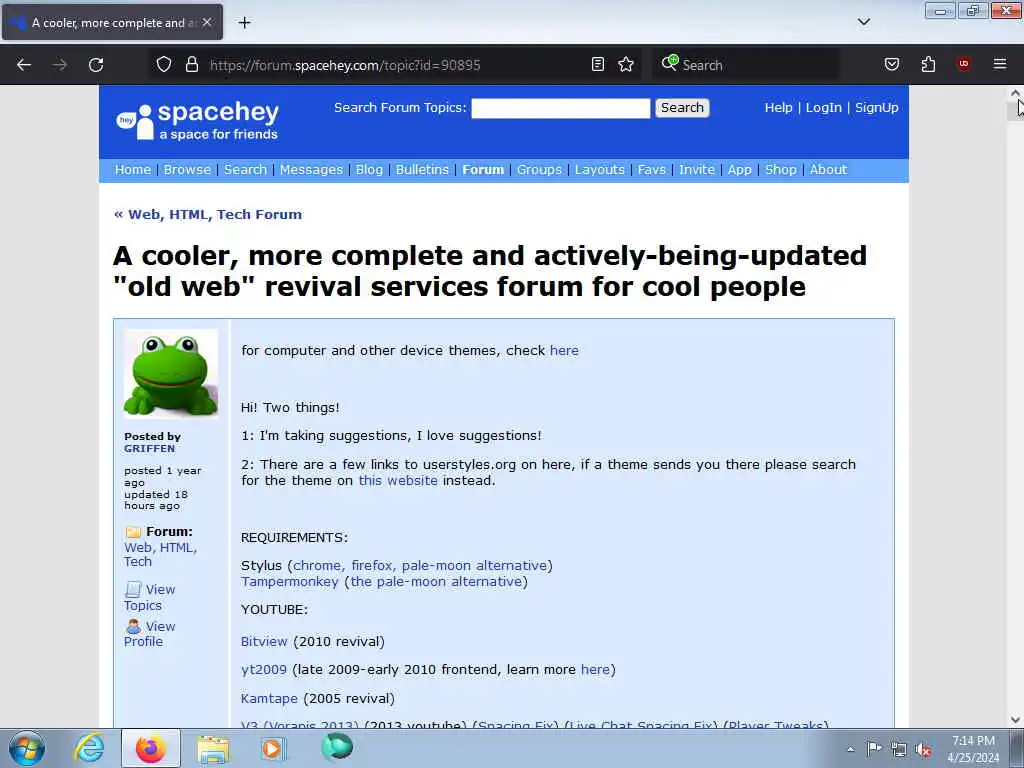Open the shield tracking protection icon

click(164, 64)
